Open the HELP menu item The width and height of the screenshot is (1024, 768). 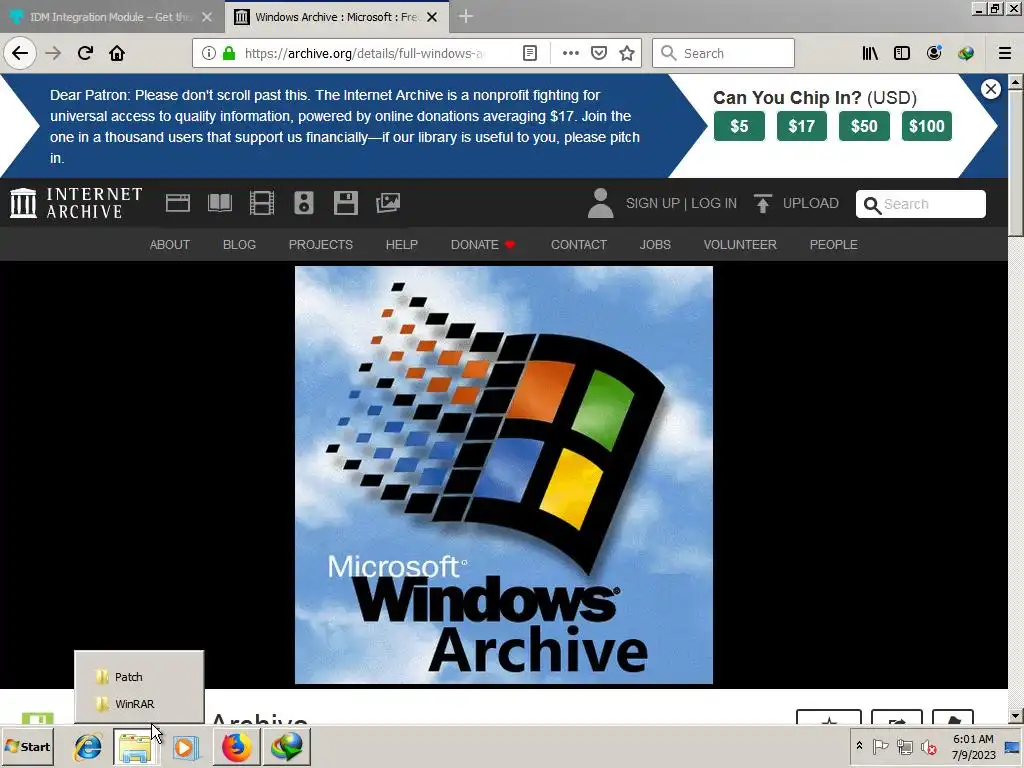pyautogui.click(x=402, y=244)
